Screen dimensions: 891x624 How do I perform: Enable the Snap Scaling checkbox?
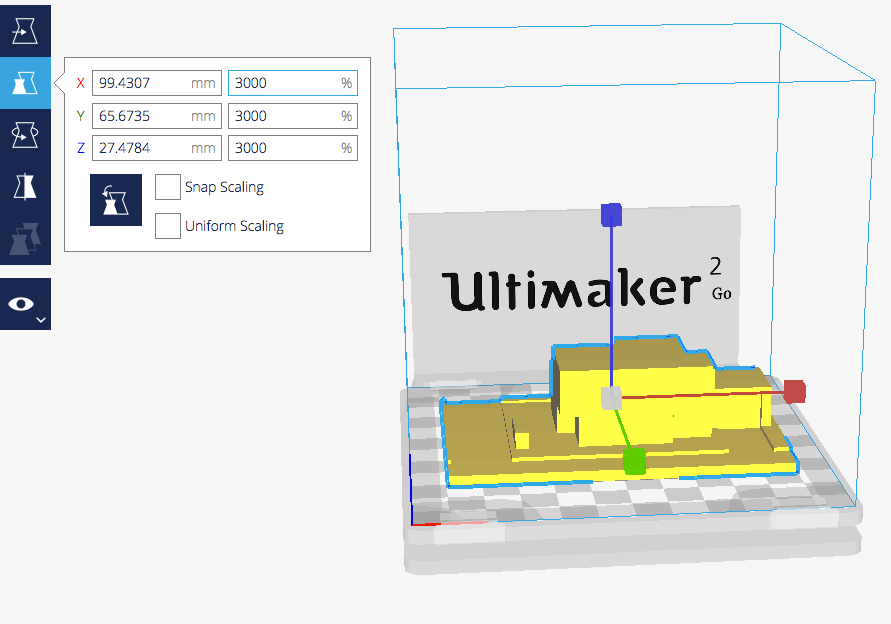(168, 187)
